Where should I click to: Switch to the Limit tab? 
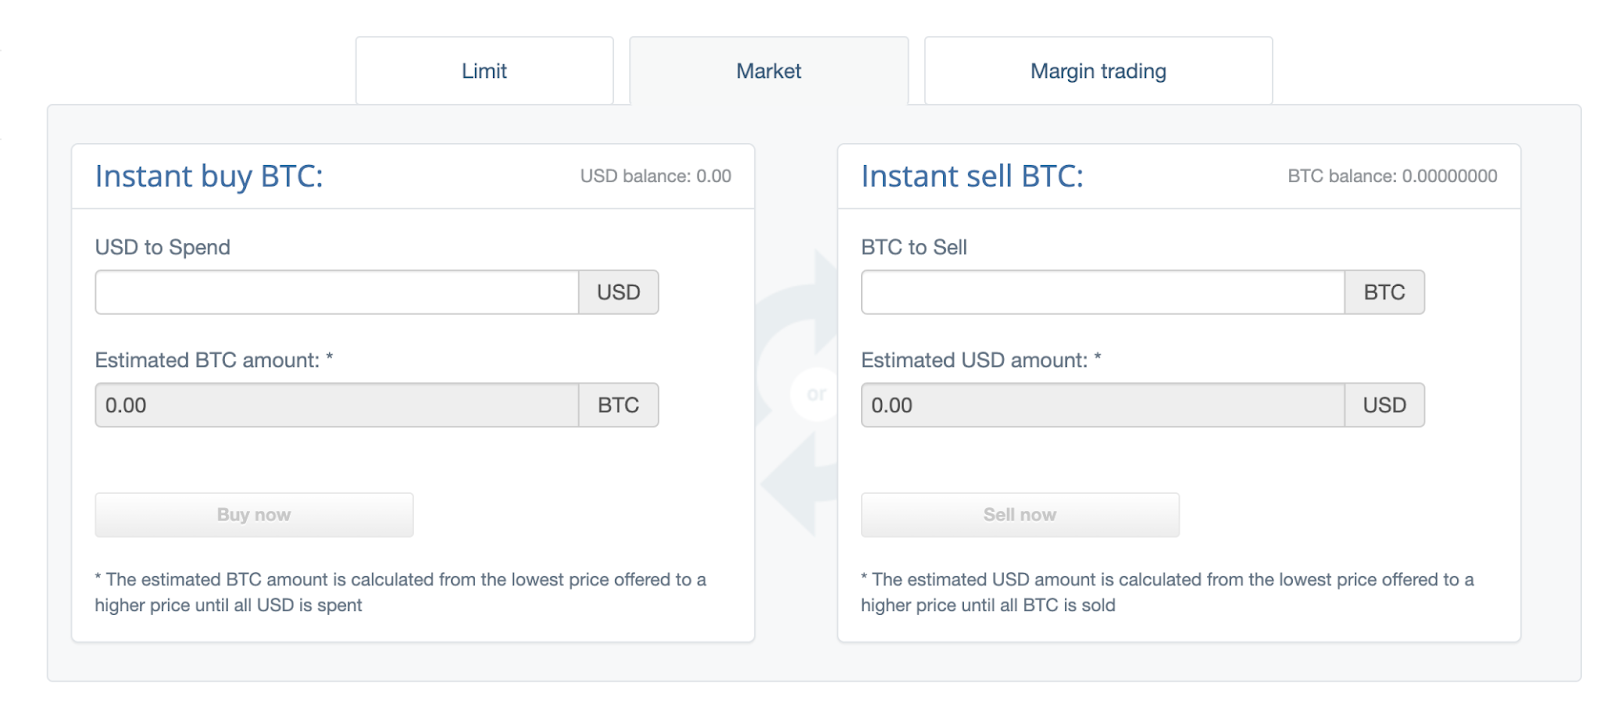pyautogui.click(x=484, y=71)
